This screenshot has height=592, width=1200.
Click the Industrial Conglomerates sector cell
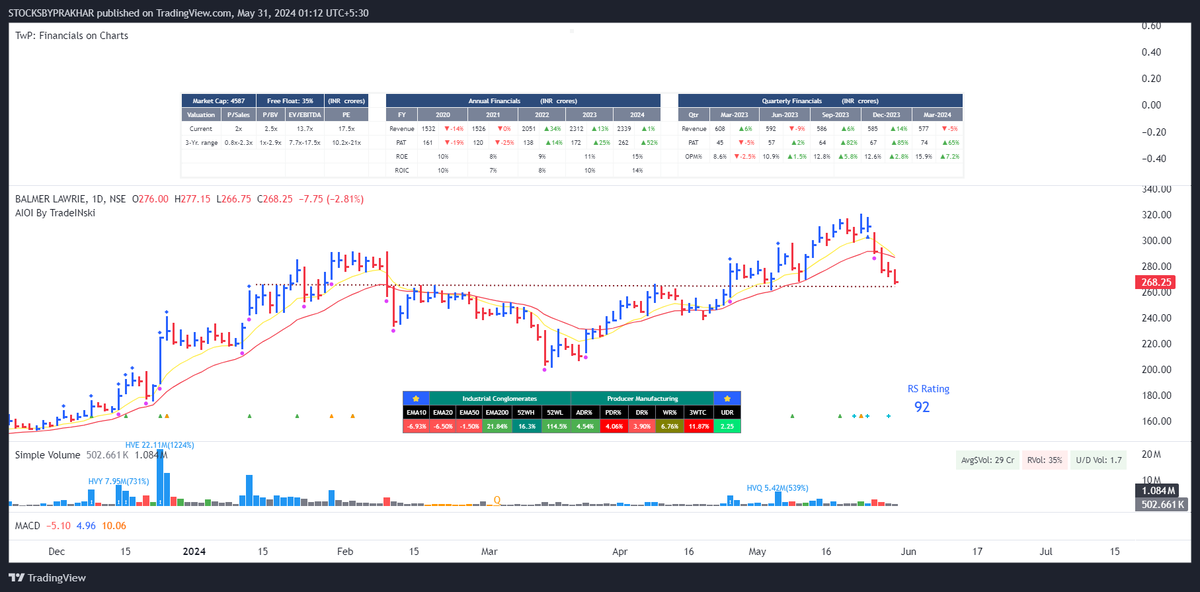(x=500, y=397)
